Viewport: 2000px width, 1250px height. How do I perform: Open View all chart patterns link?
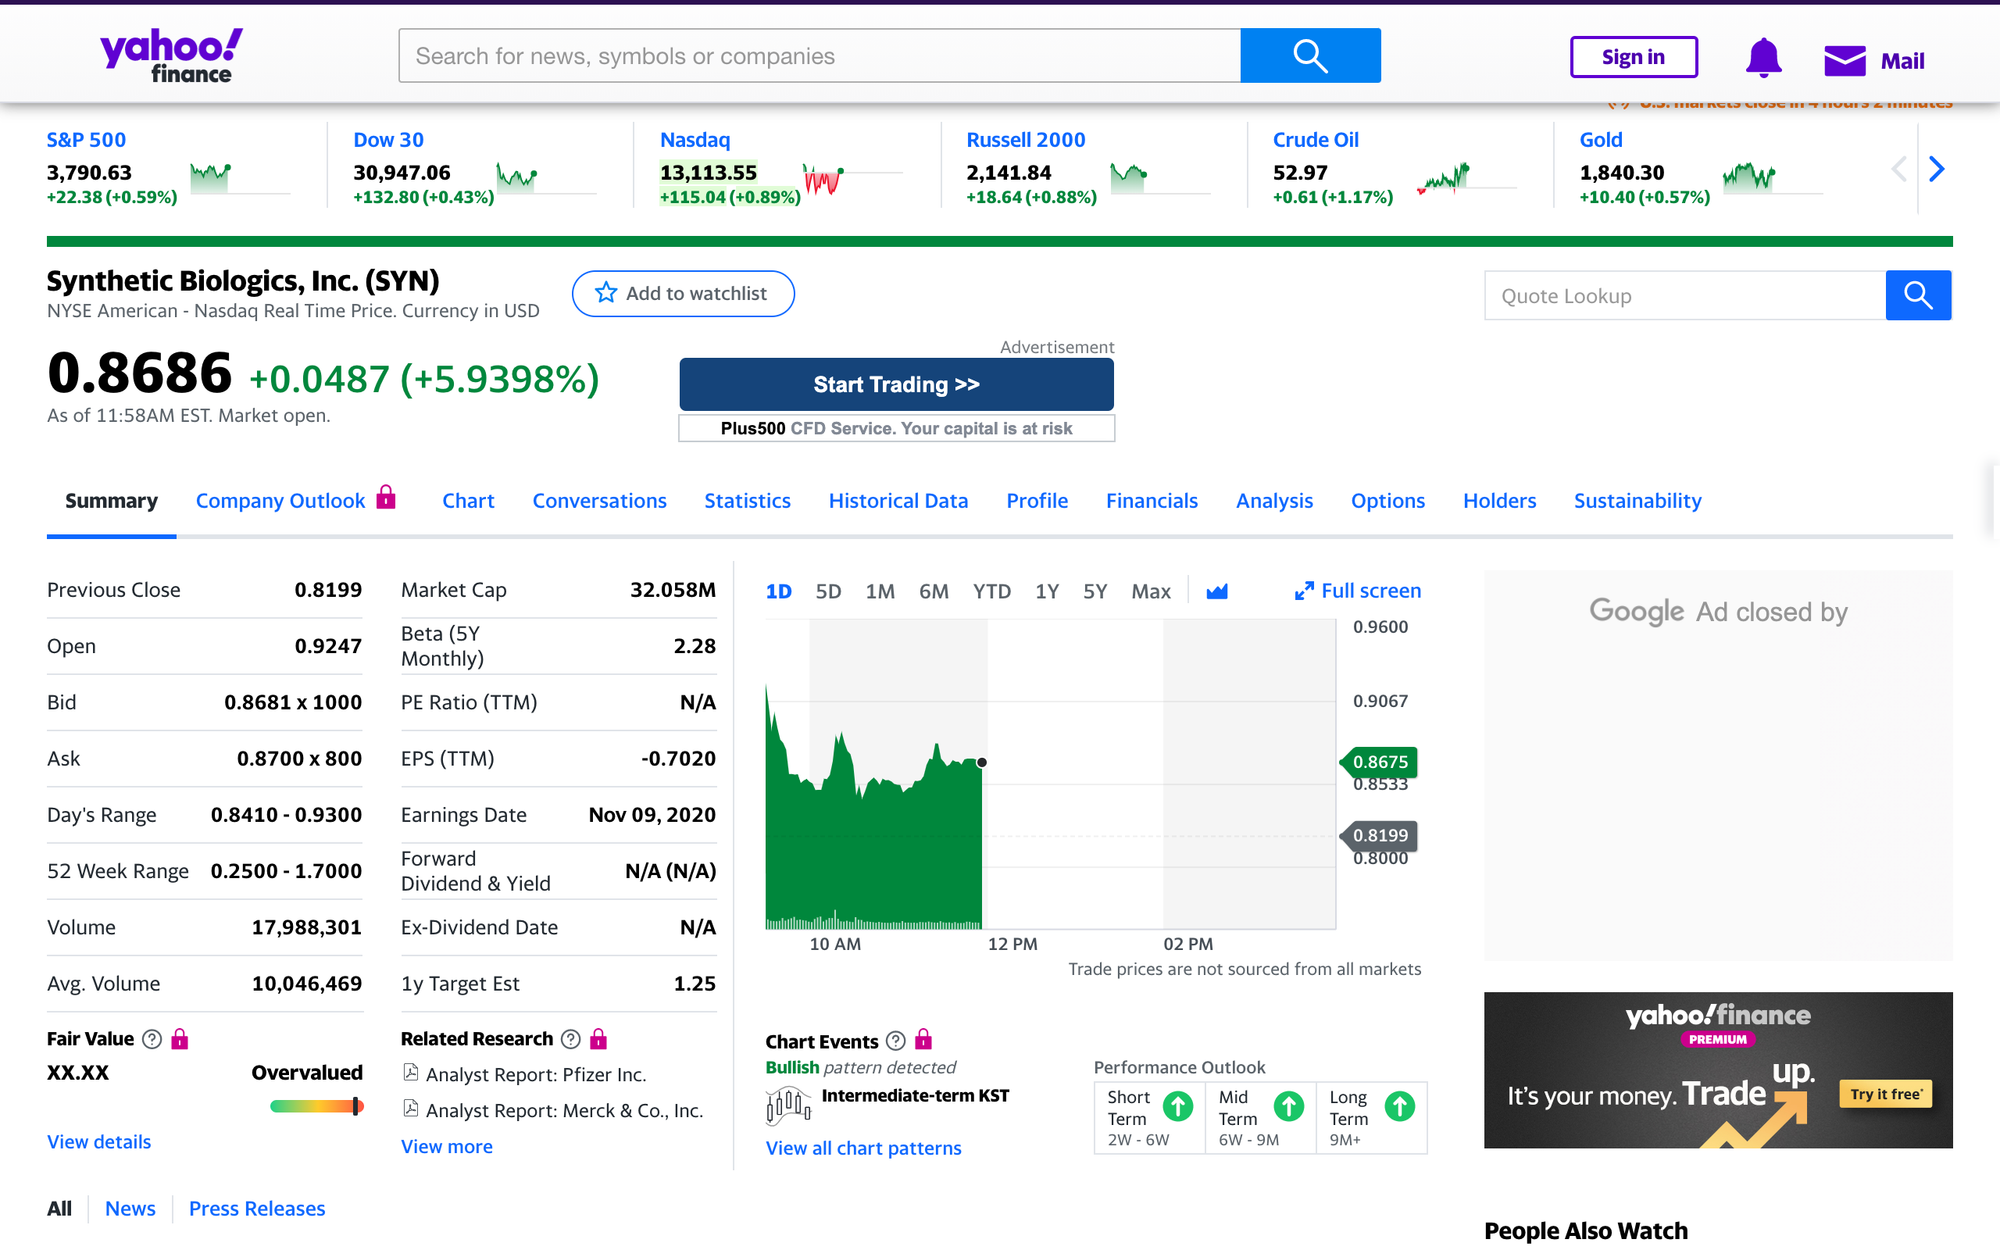click(864, 1148)
